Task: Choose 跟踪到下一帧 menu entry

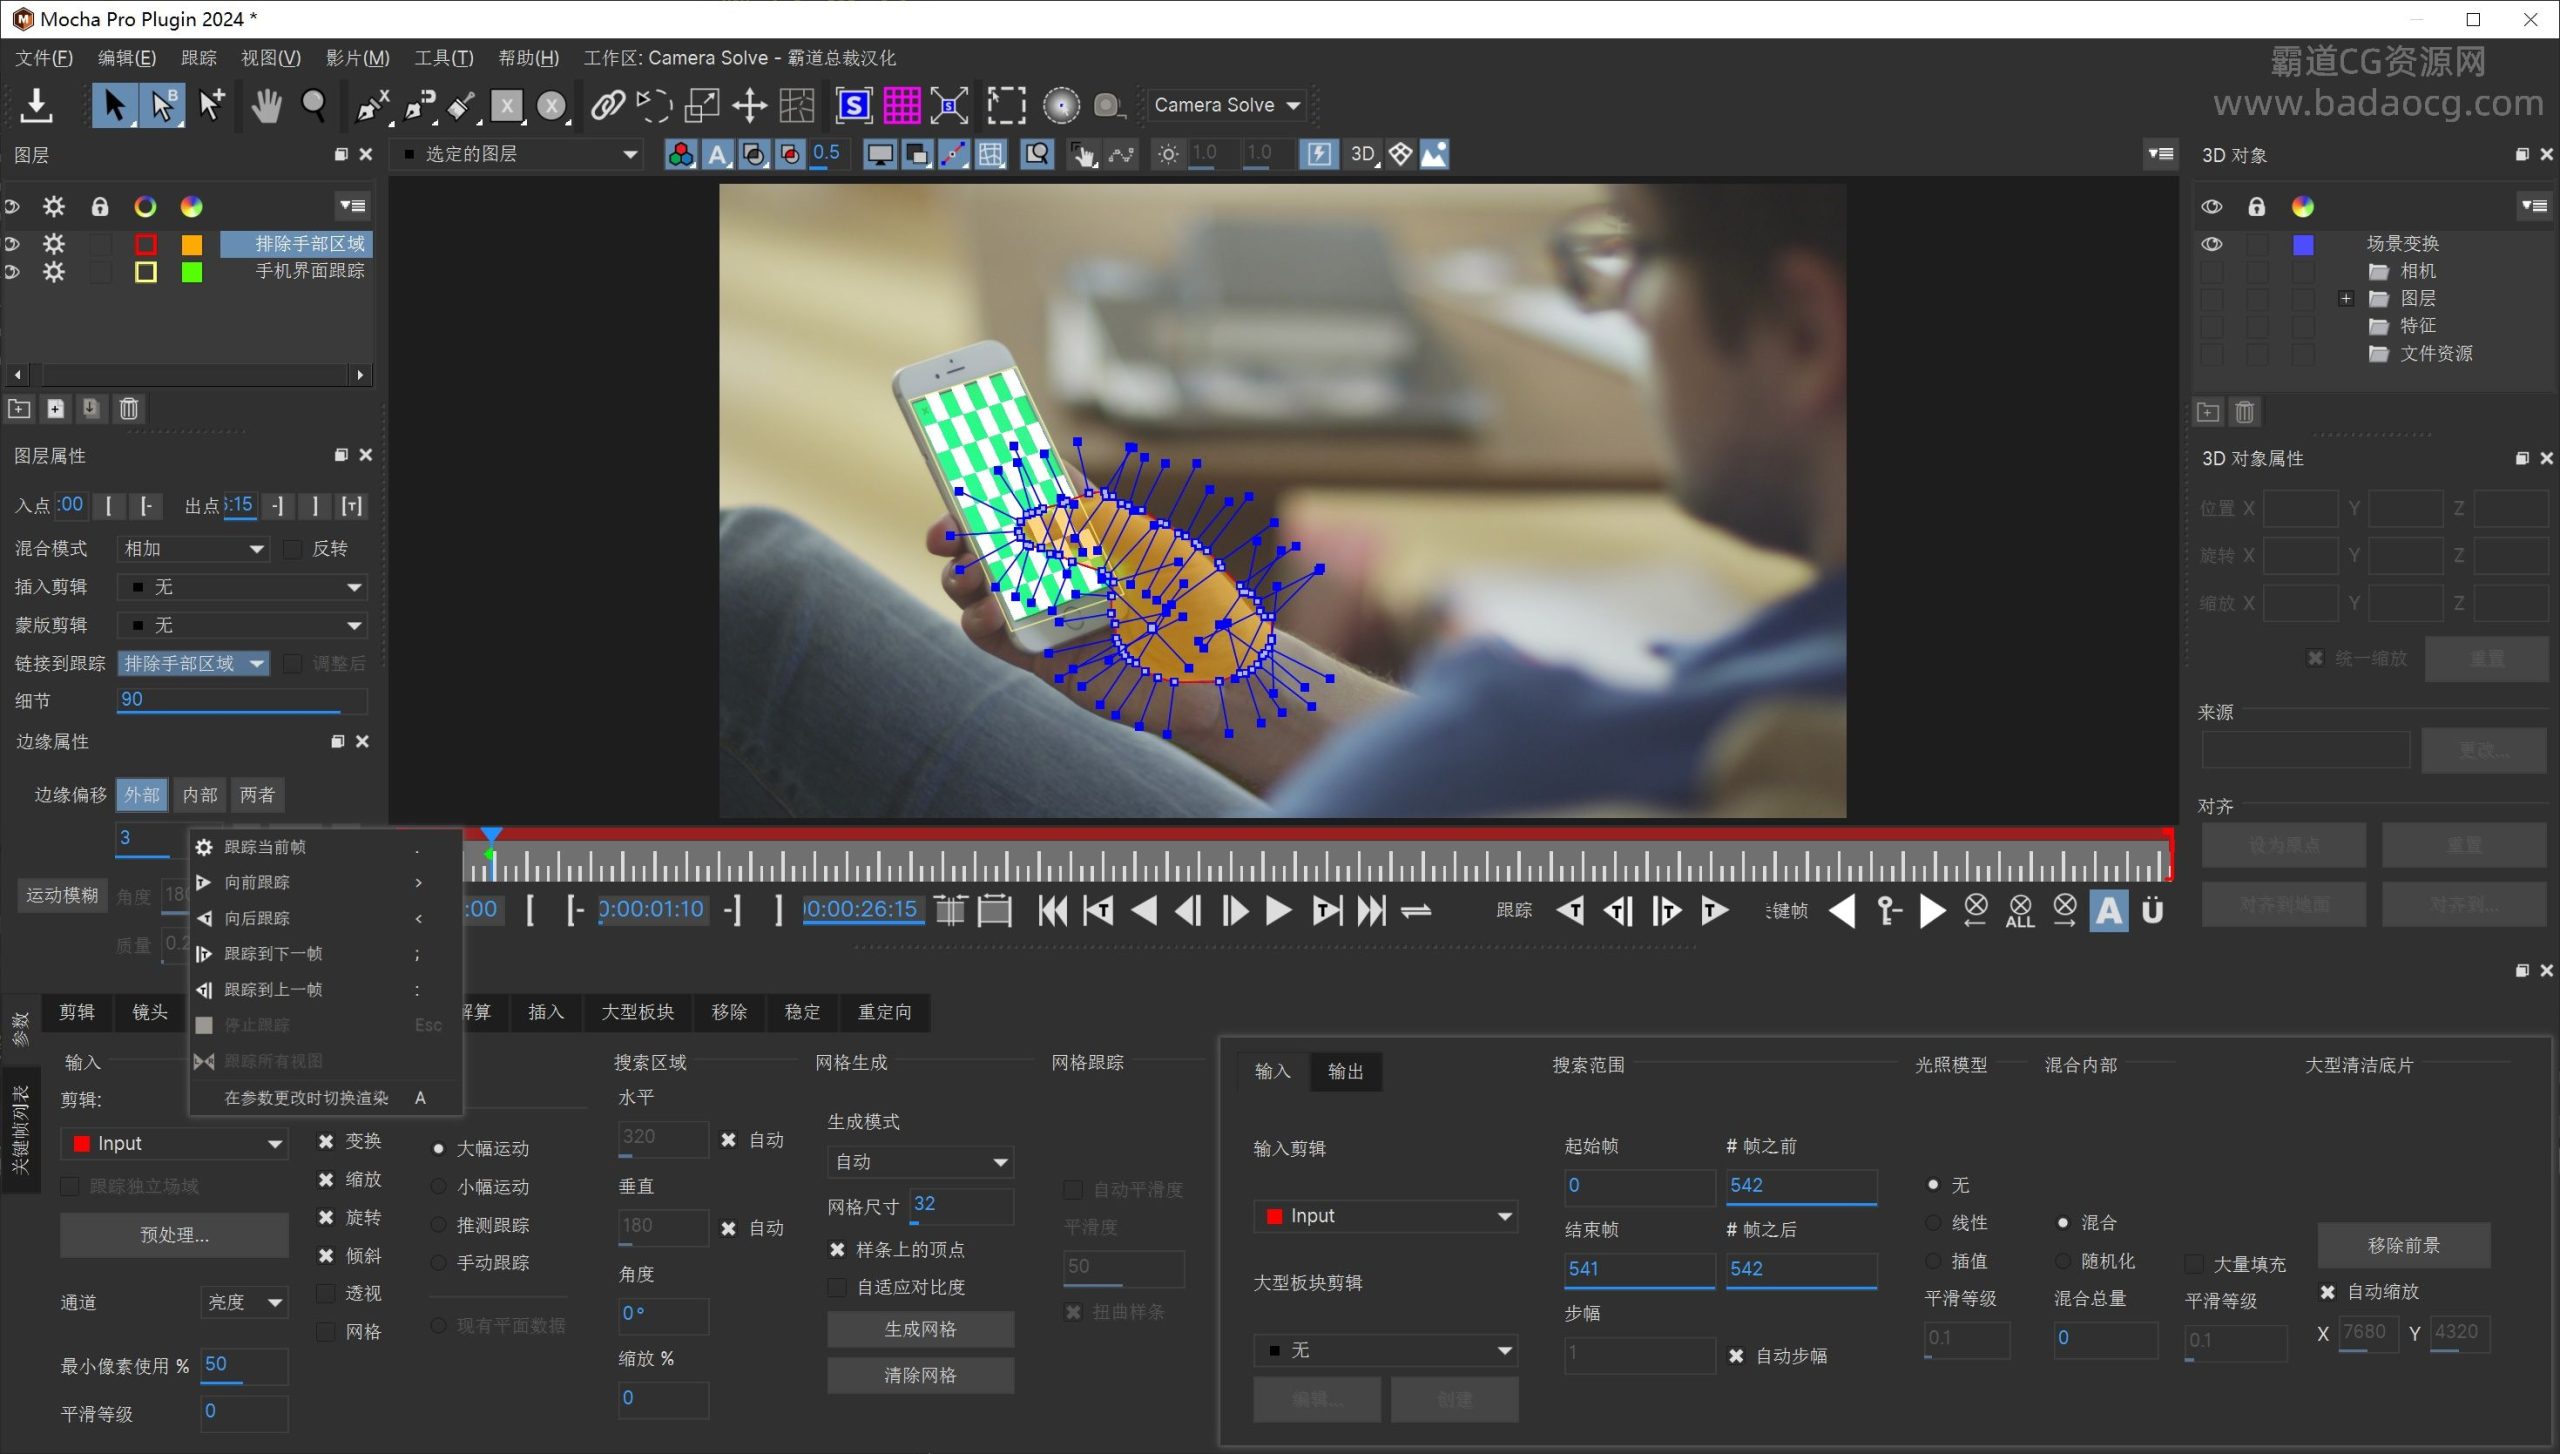Action: click(325, 954)
